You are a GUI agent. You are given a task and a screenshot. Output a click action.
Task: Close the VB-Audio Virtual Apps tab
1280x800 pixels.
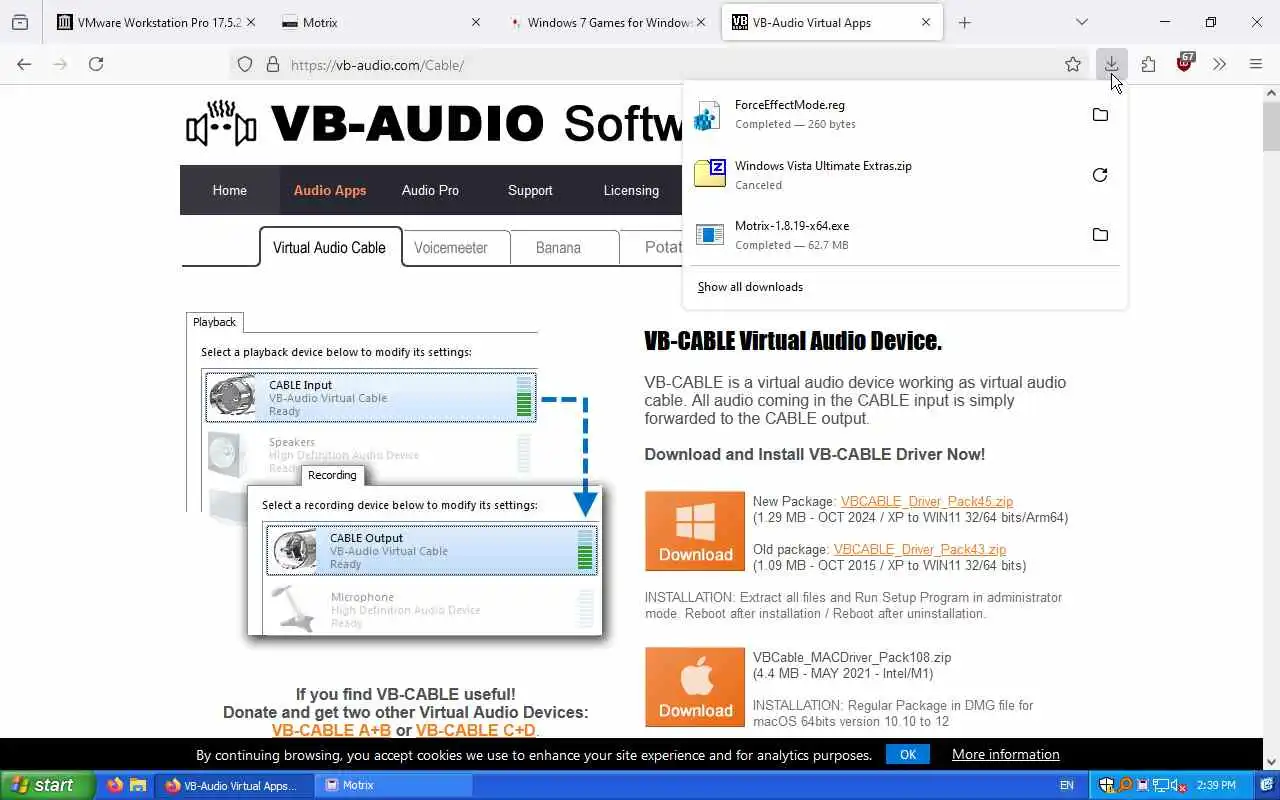click(925, 22)
